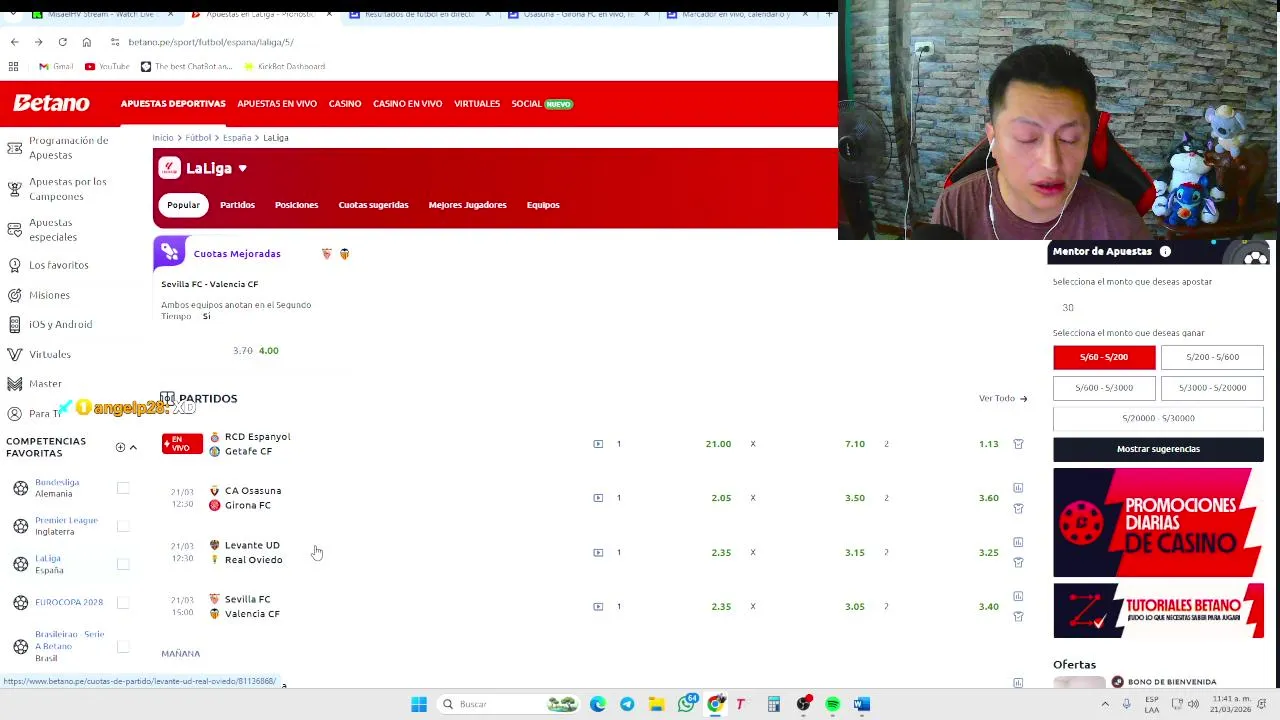
Task: Click Premier League soccer ball icon in sidebar
Action: click(x=20, y=526)
